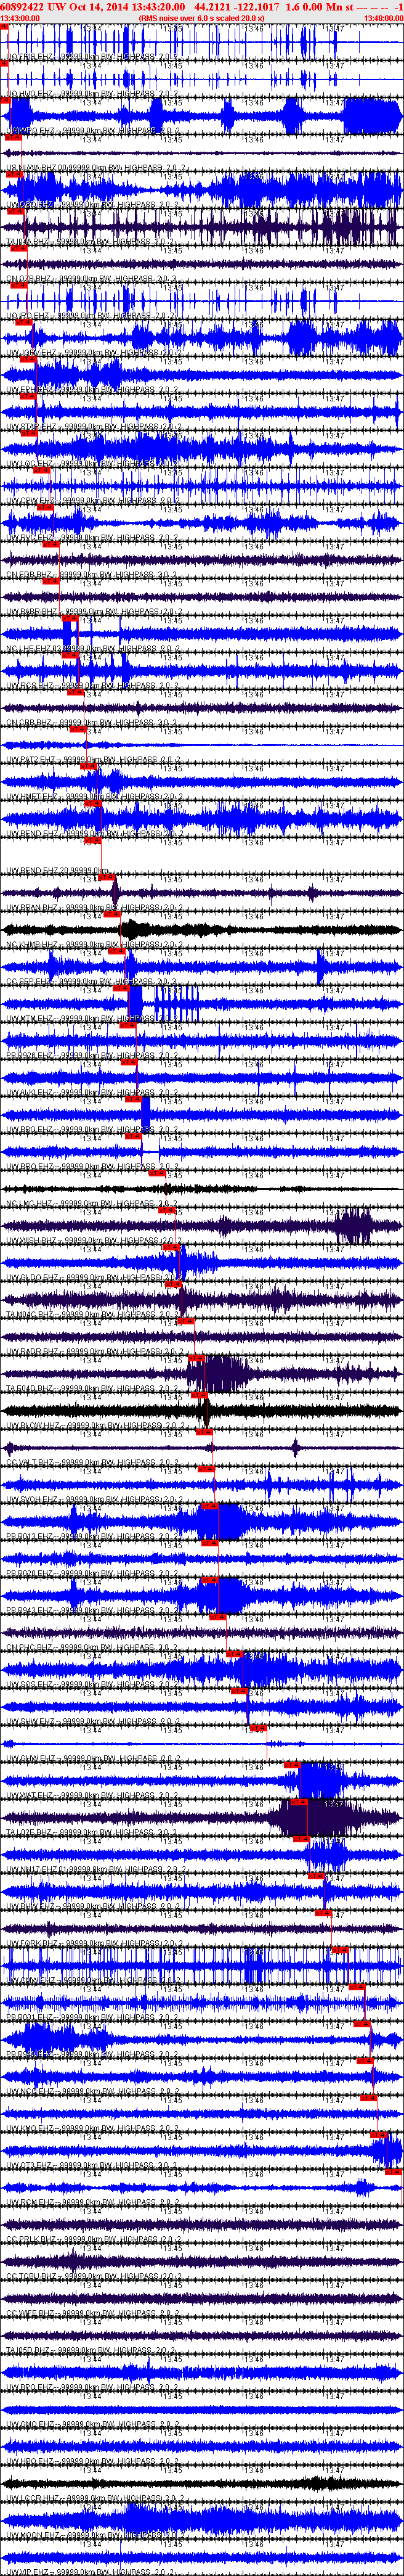
Task: Select the PB B013 EHZ station label
Action: pyautogui.click(x=93, y=1537)
